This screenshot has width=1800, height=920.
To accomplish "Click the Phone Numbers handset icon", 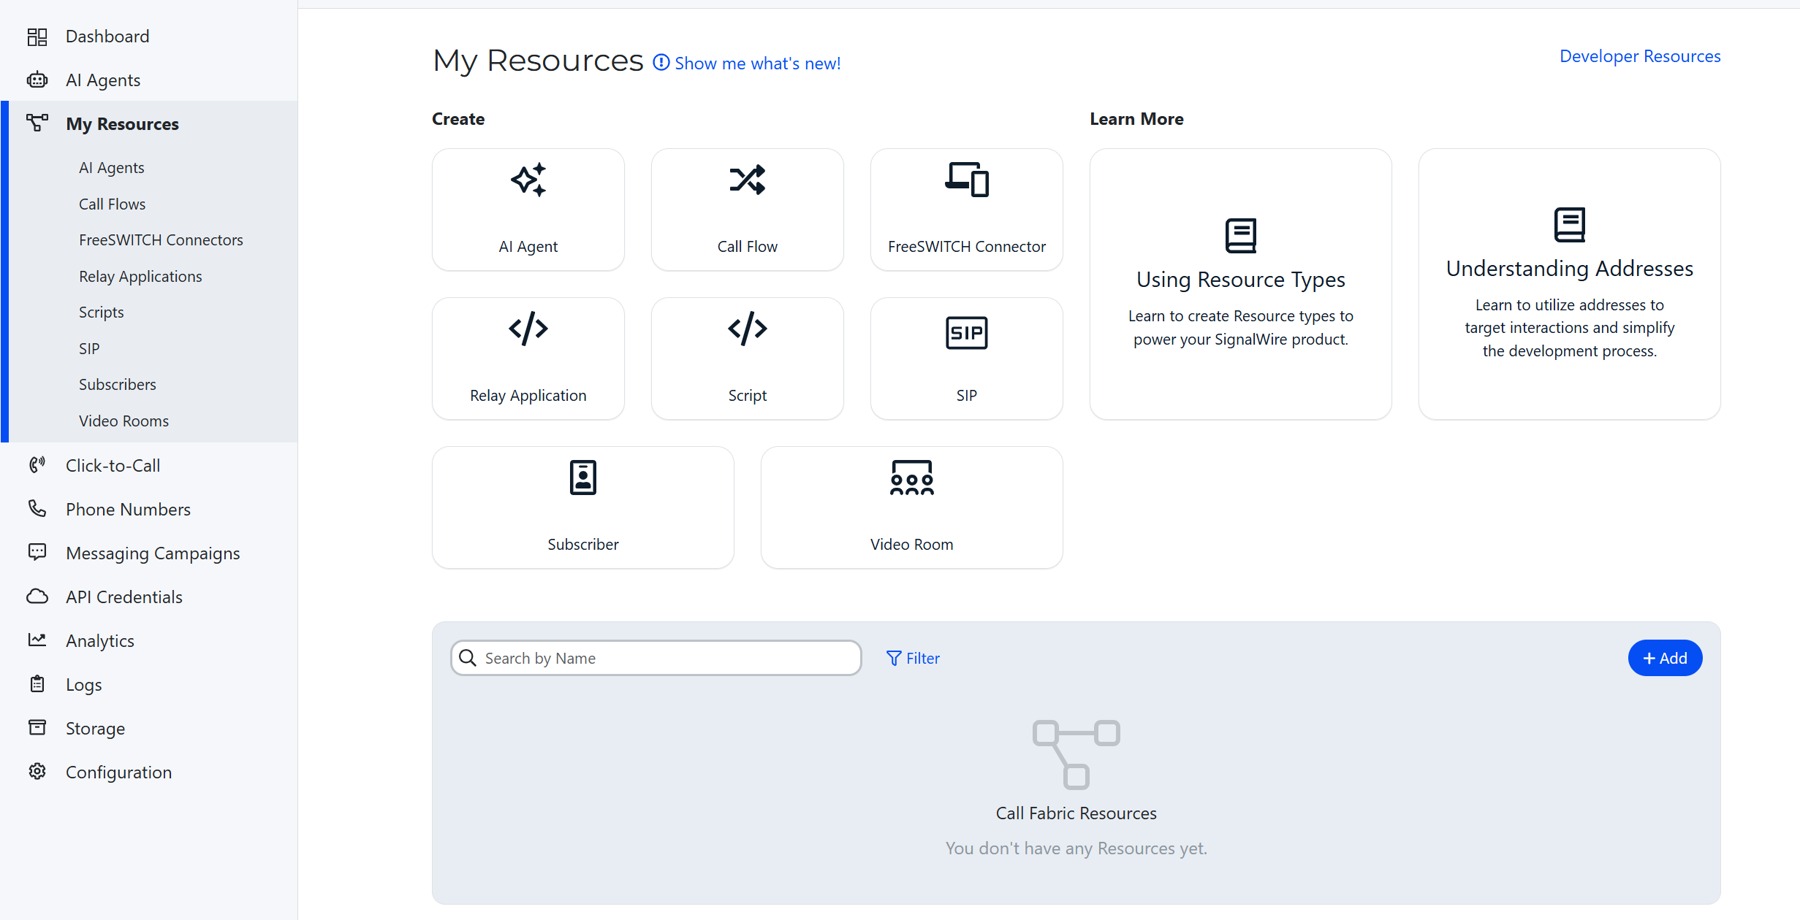I will point(37,509).
